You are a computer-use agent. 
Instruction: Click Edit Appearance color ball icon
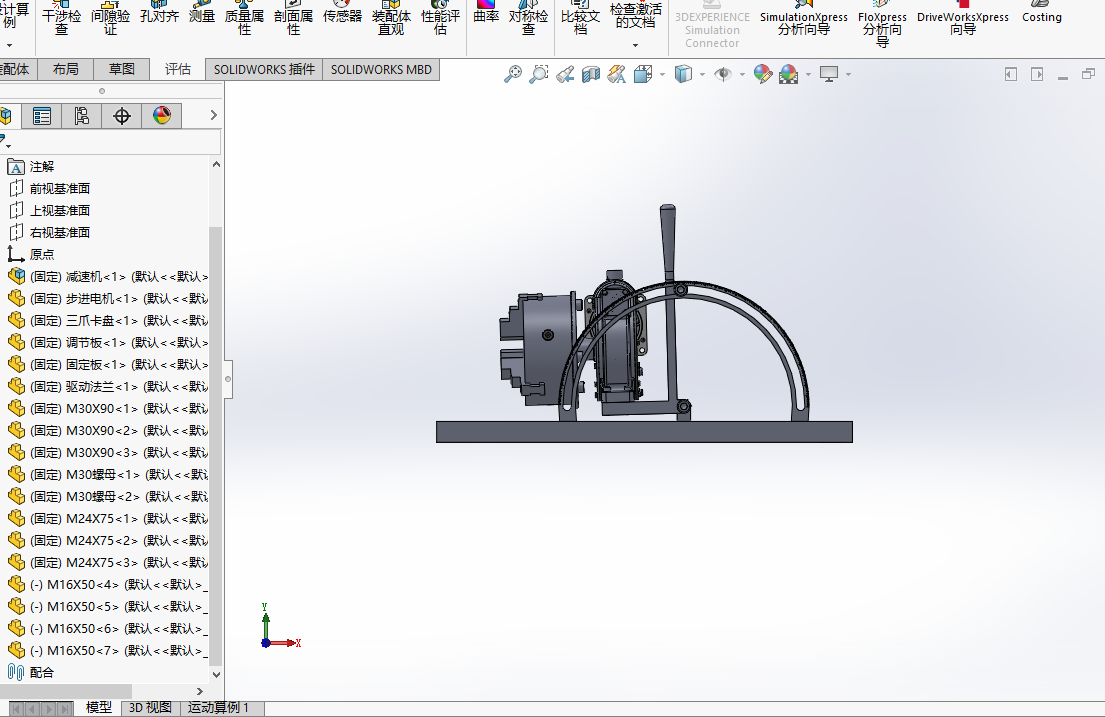[x=763, y=74]
